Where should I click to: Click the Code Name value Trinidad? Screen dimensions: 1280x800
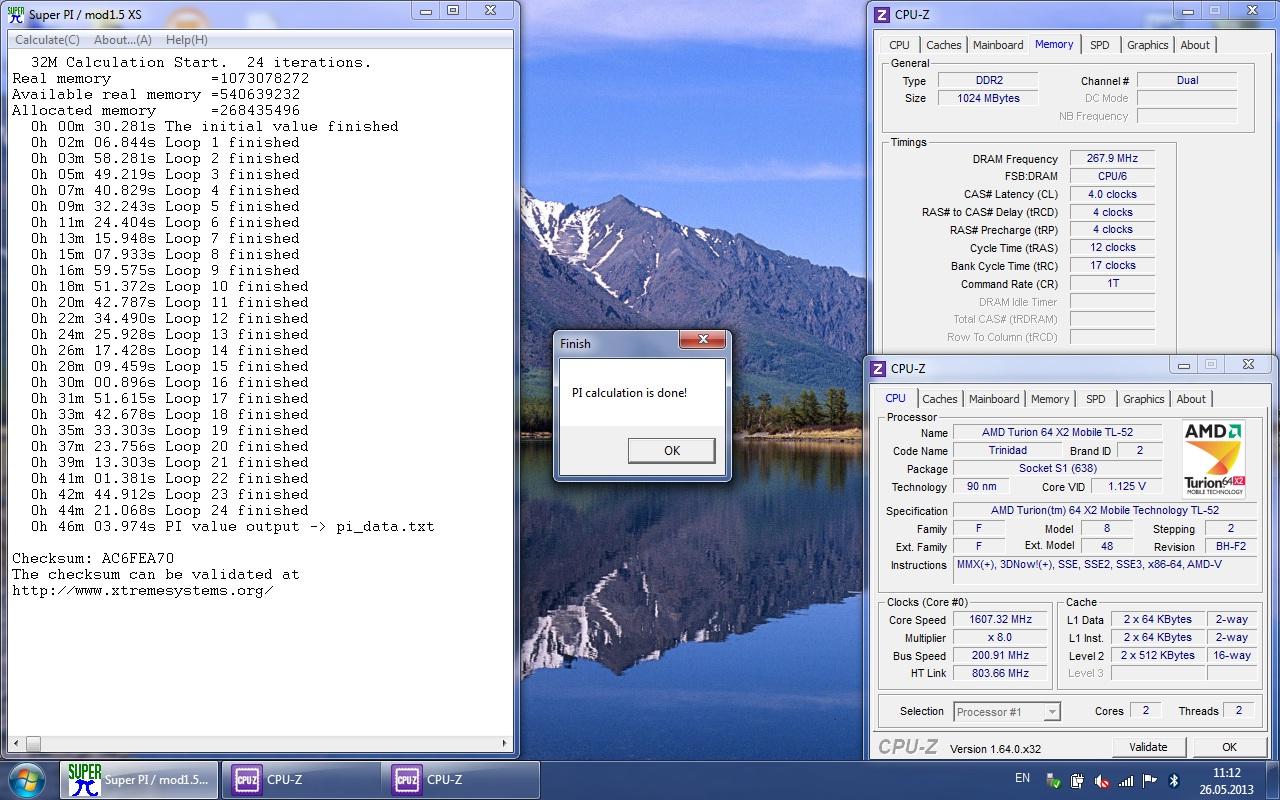coord(1007,451)
